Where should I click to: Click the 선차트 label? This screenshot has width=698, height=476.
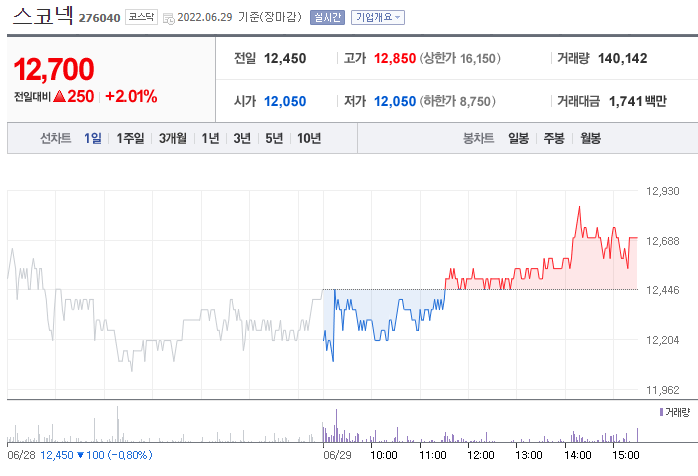56,138
